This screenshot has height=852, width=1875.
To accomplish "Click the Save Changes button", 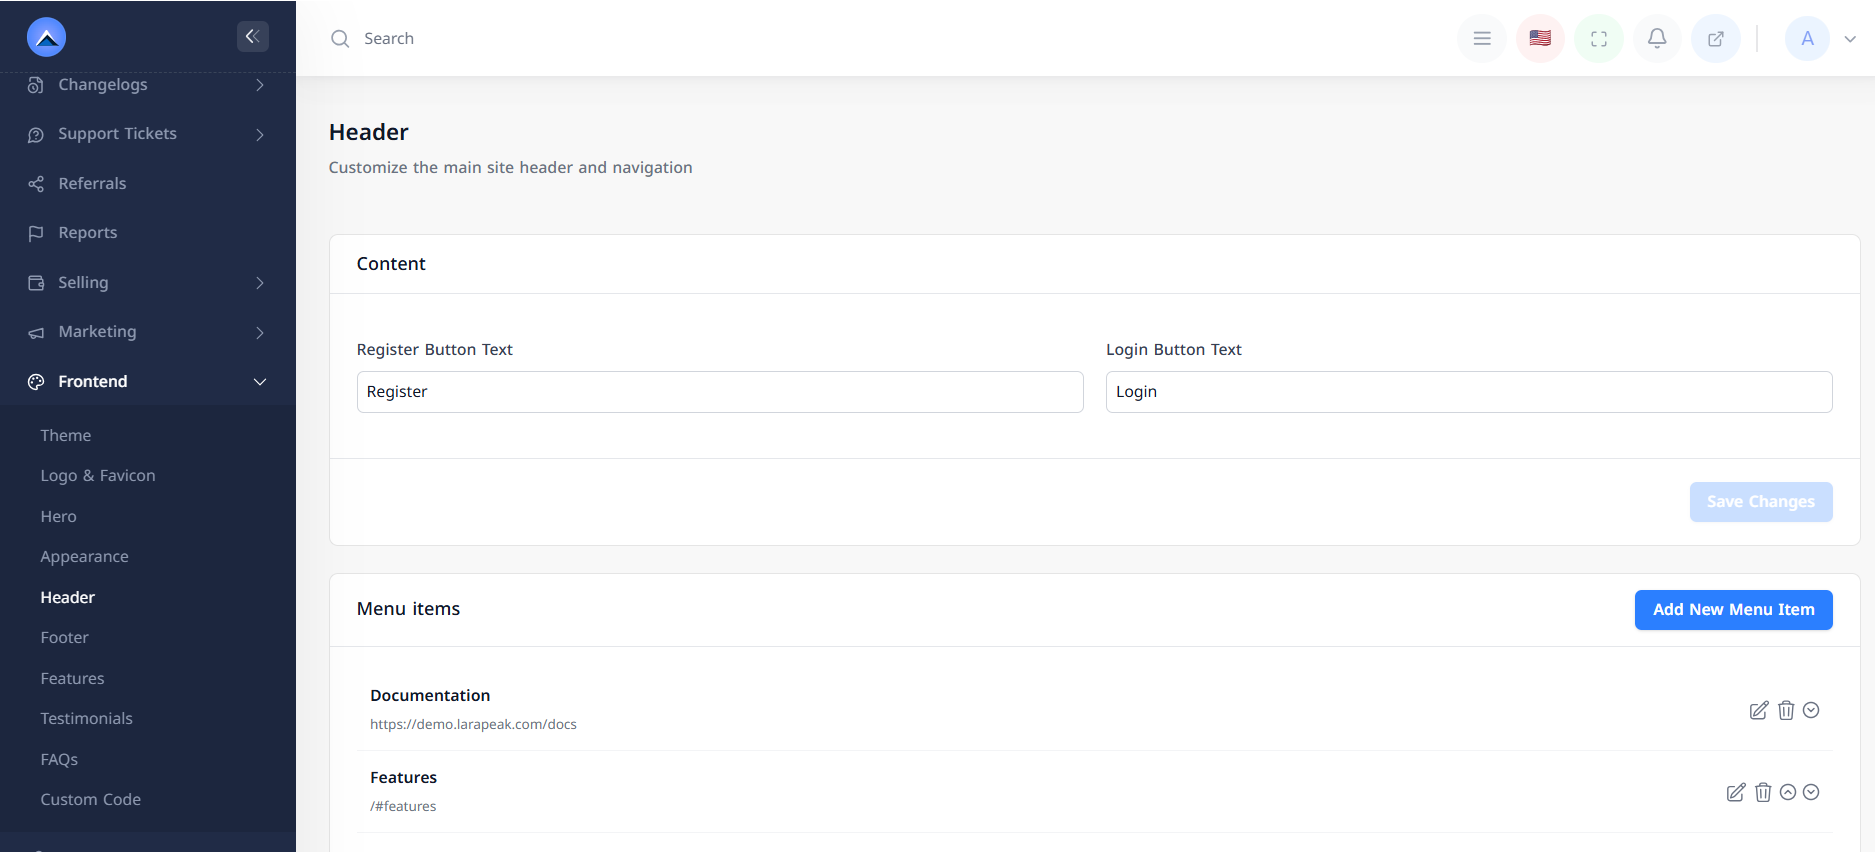I will 1760,502.
